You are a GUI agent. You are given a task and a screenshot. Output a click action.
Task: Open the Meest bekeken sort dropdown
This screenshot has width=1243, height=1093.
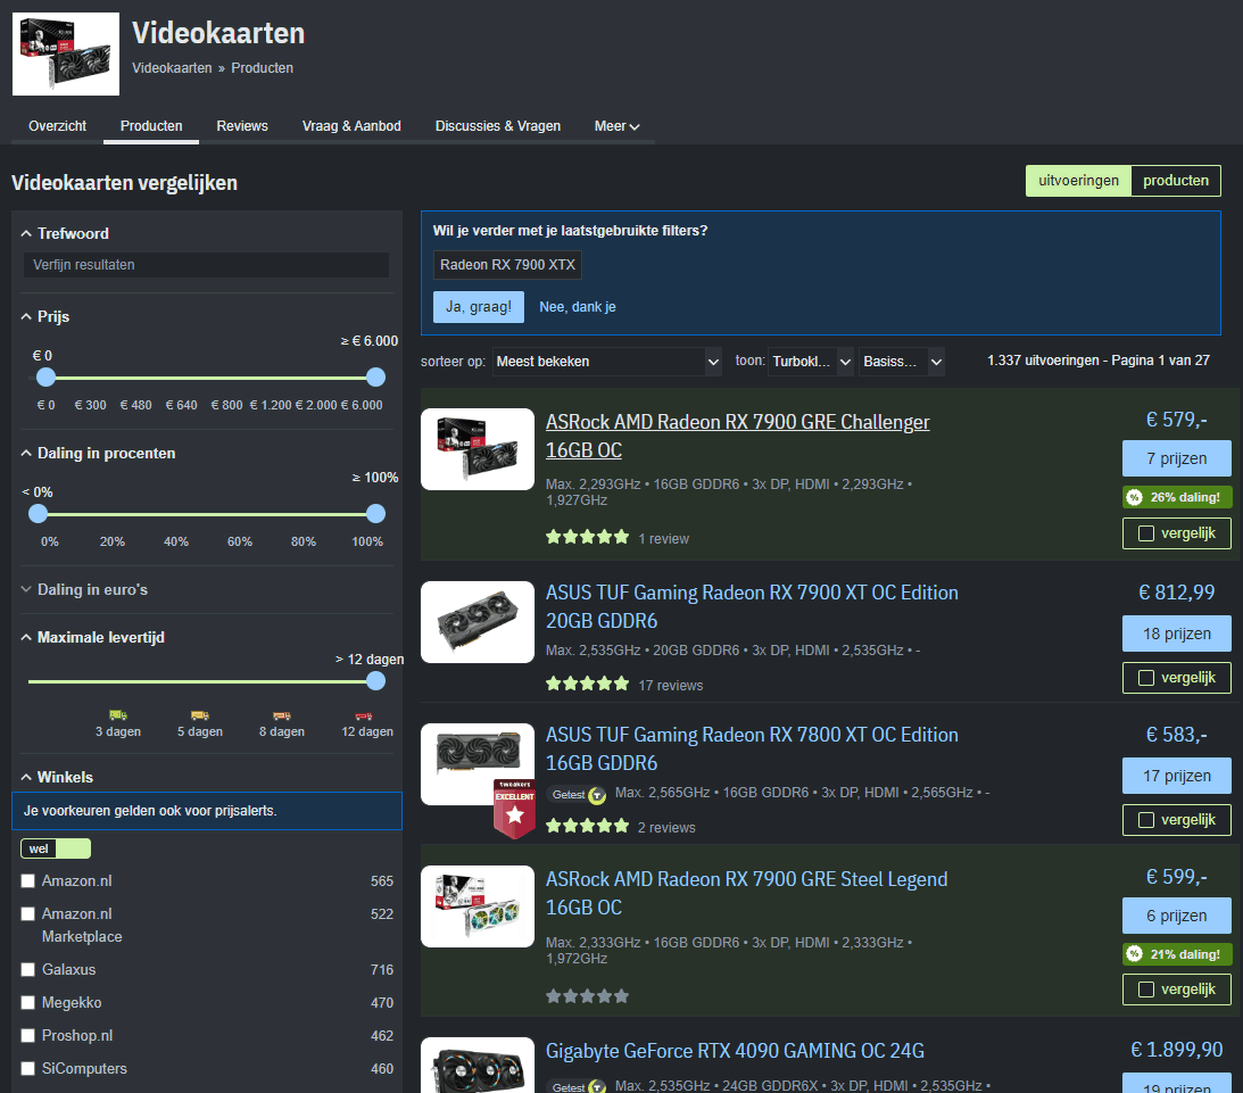tap(607, 362)
